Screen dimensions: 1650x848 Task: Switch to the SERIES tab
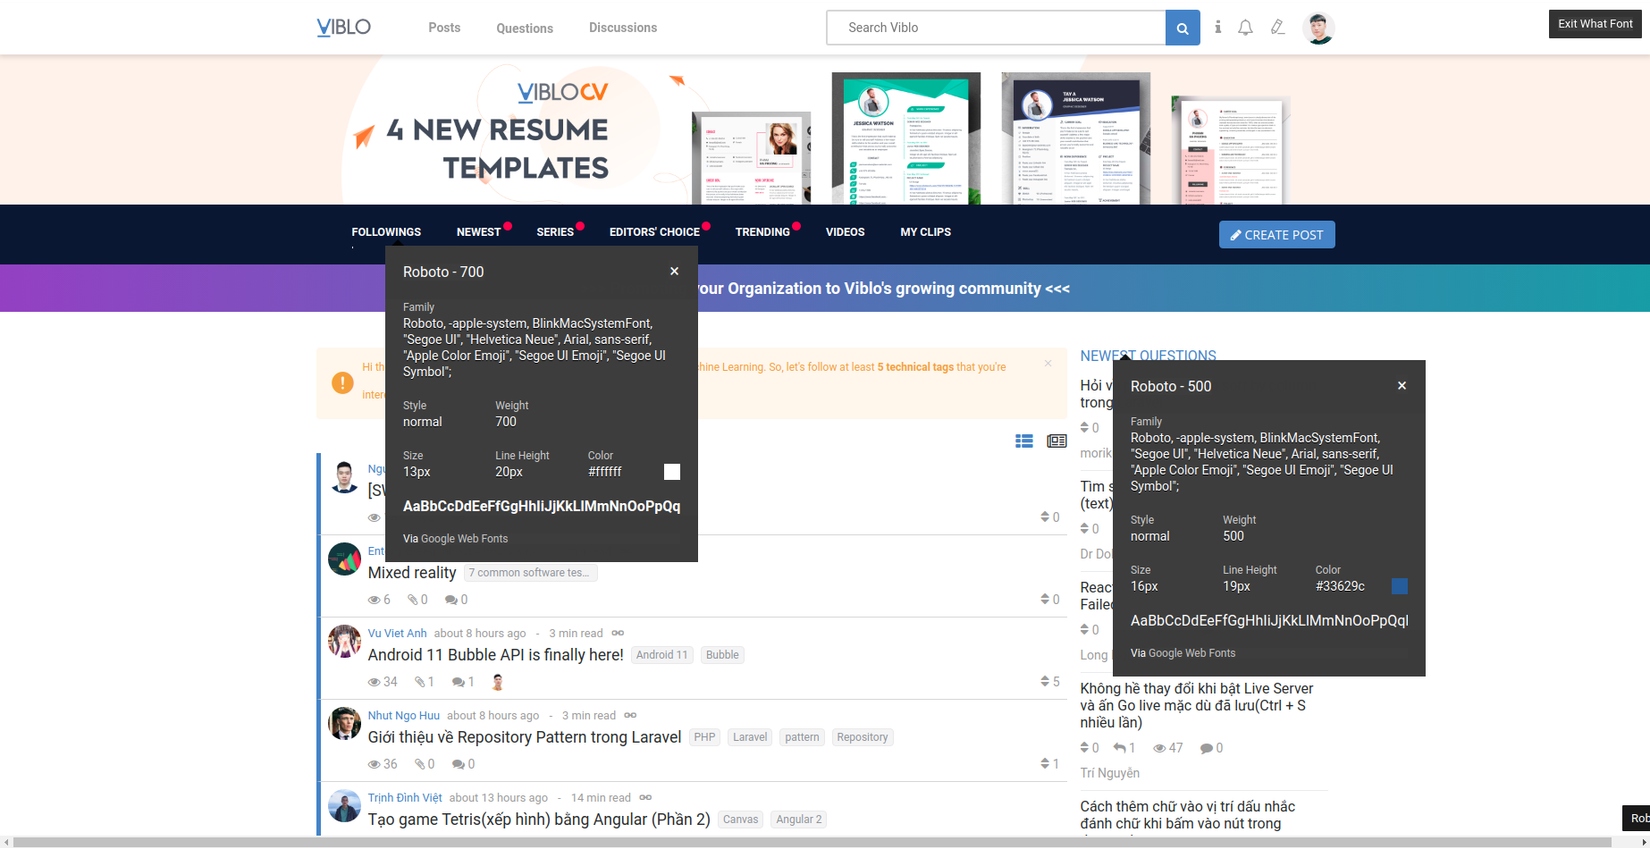555,232
